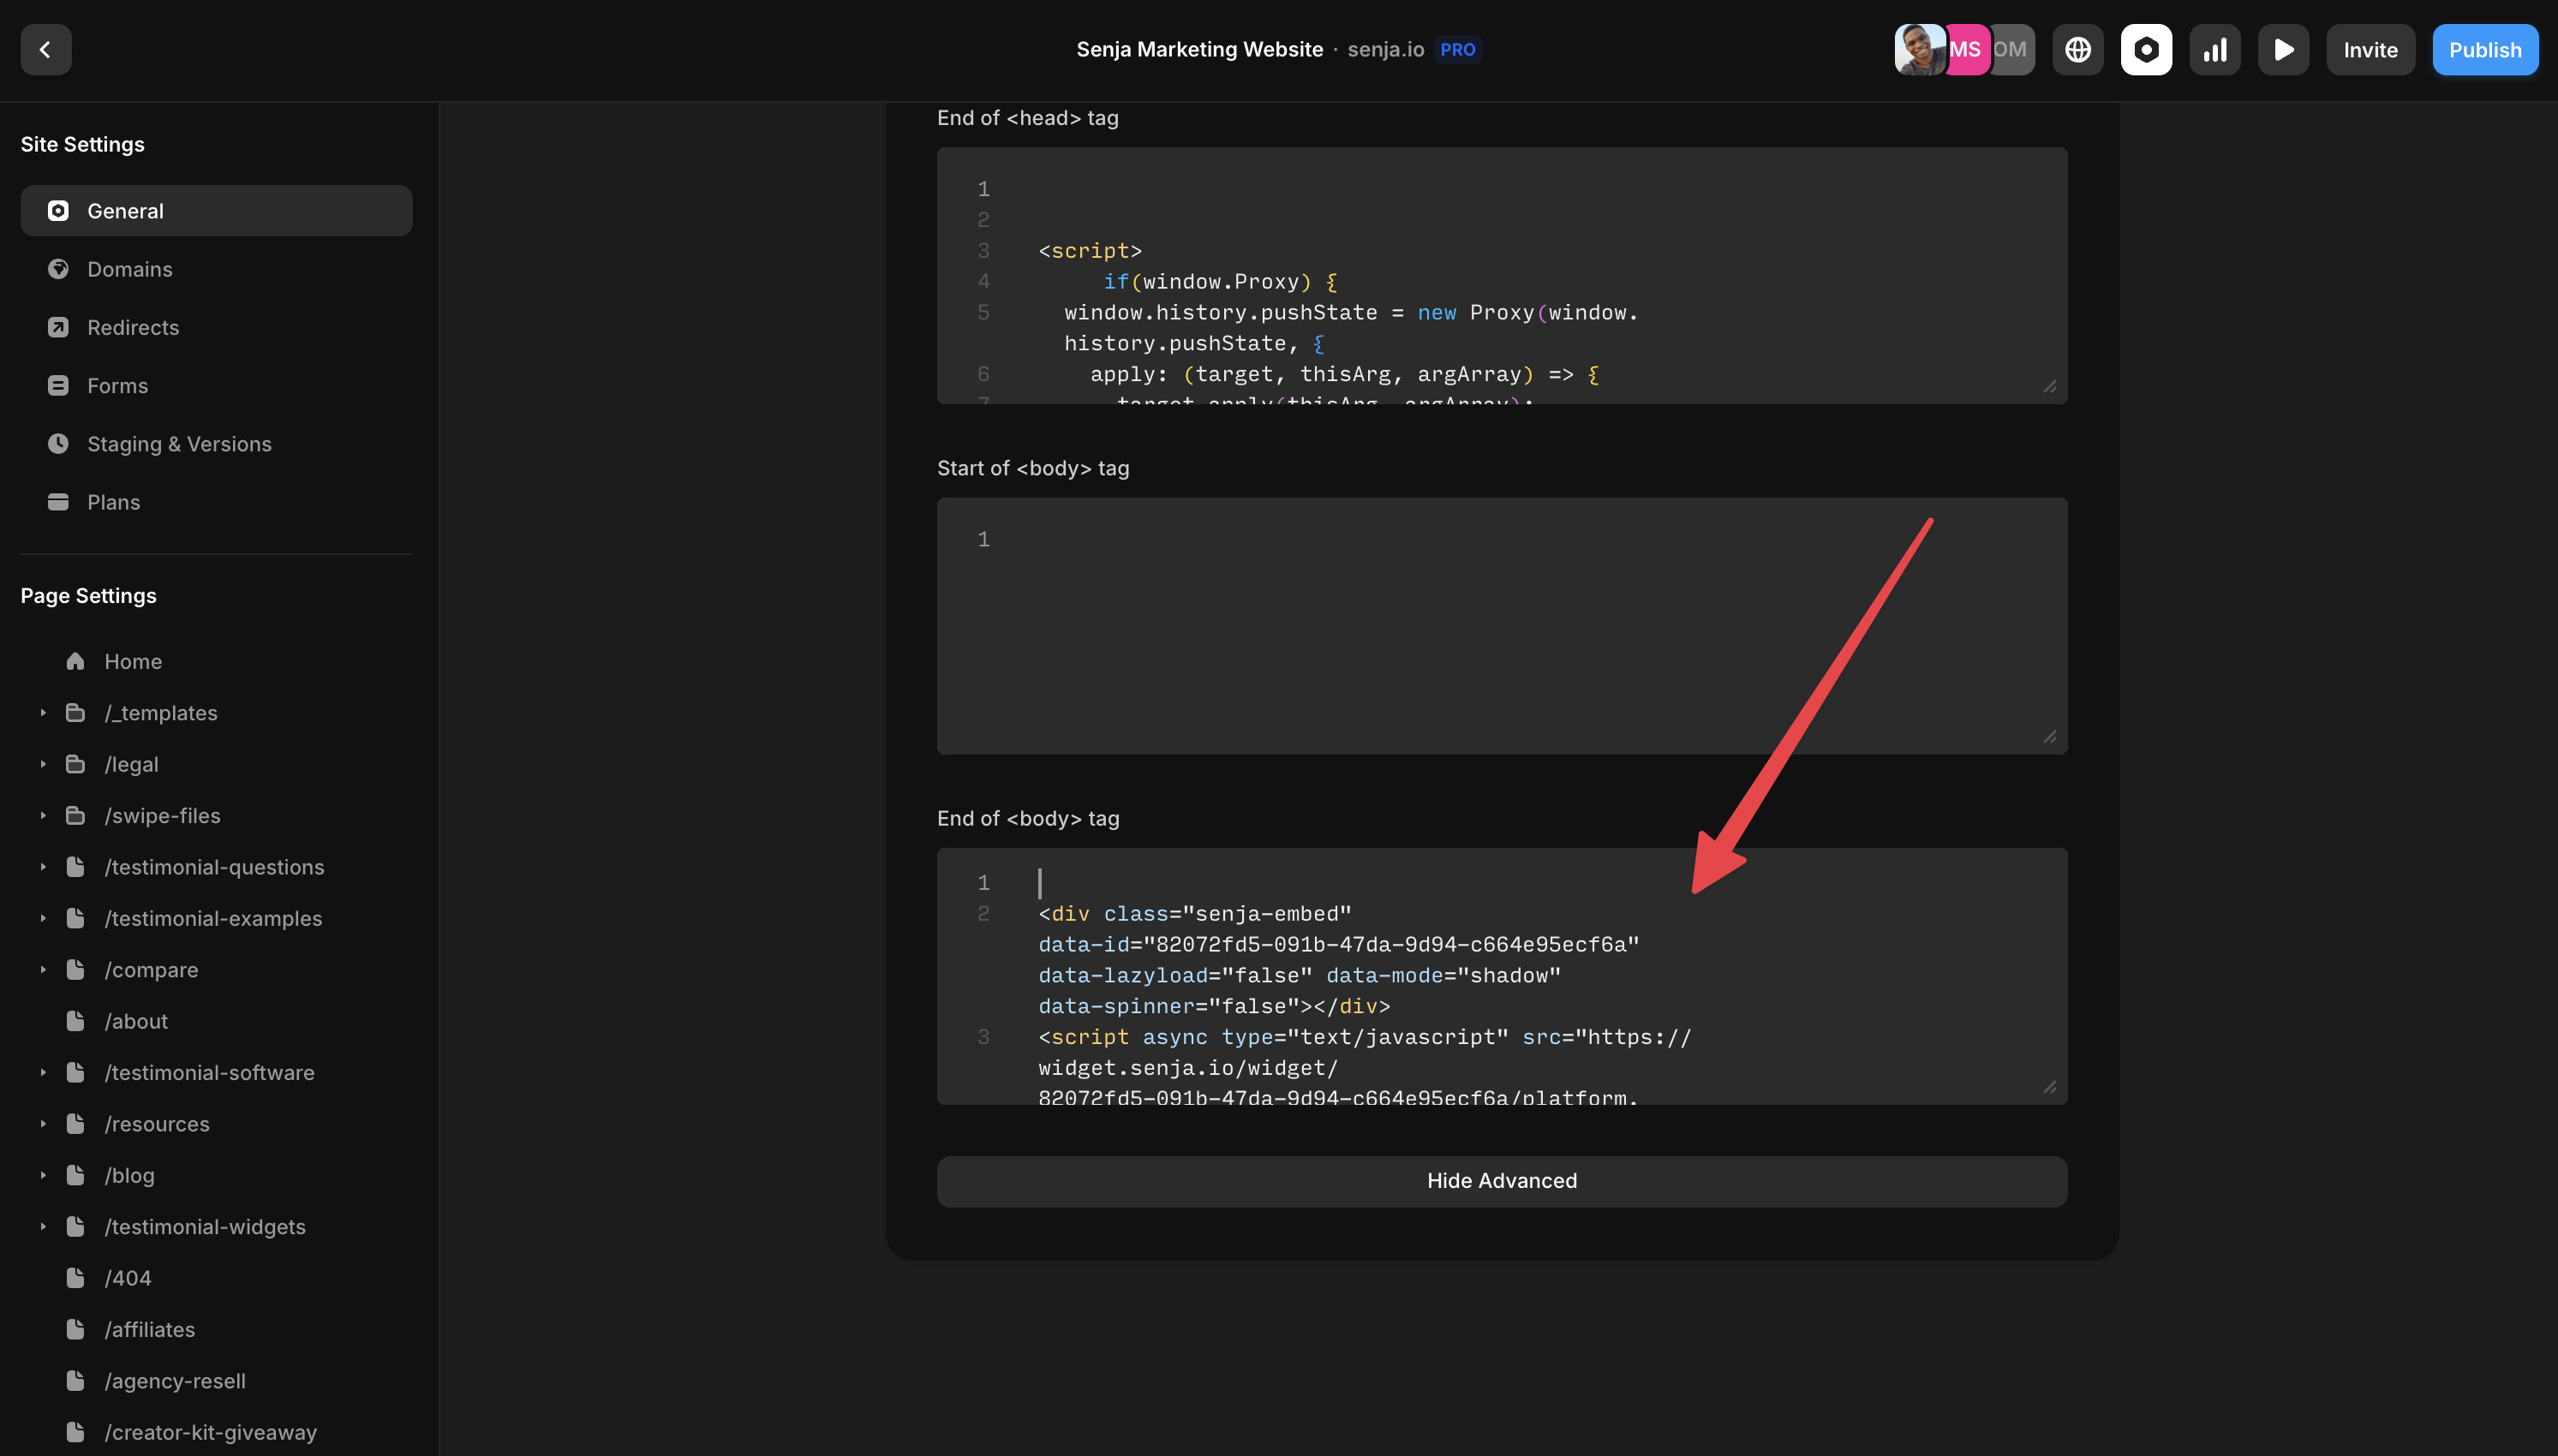Open Domains settings
The image size is (2558, 1456).
pos(216,269)
